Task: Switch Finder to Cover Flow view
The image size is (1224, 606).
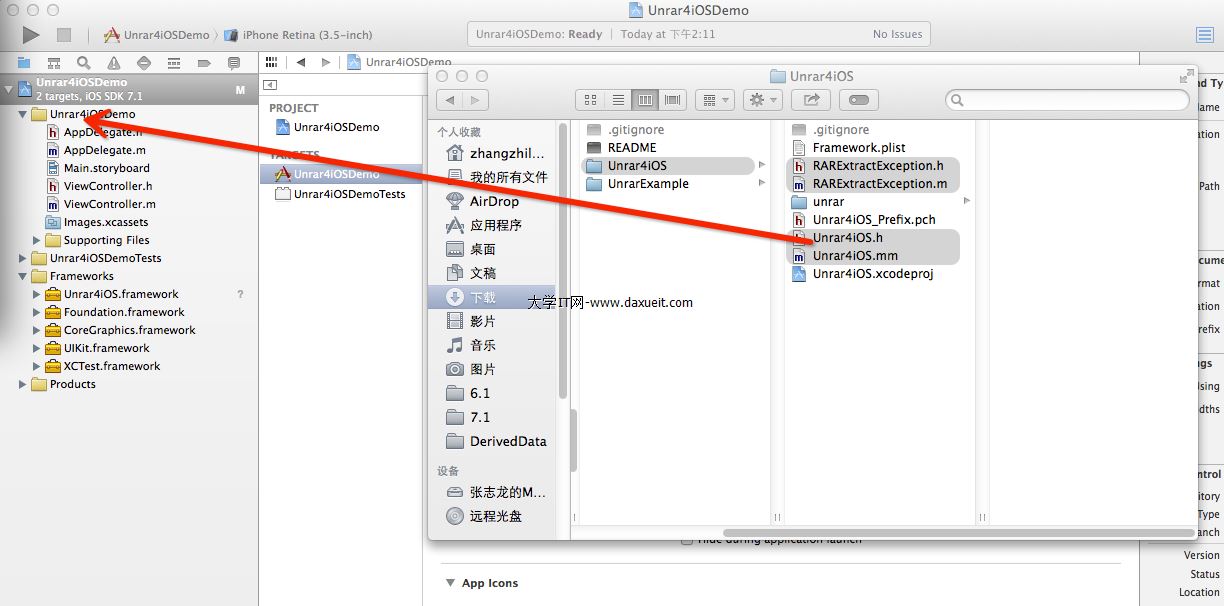Action: coord(672,99)
